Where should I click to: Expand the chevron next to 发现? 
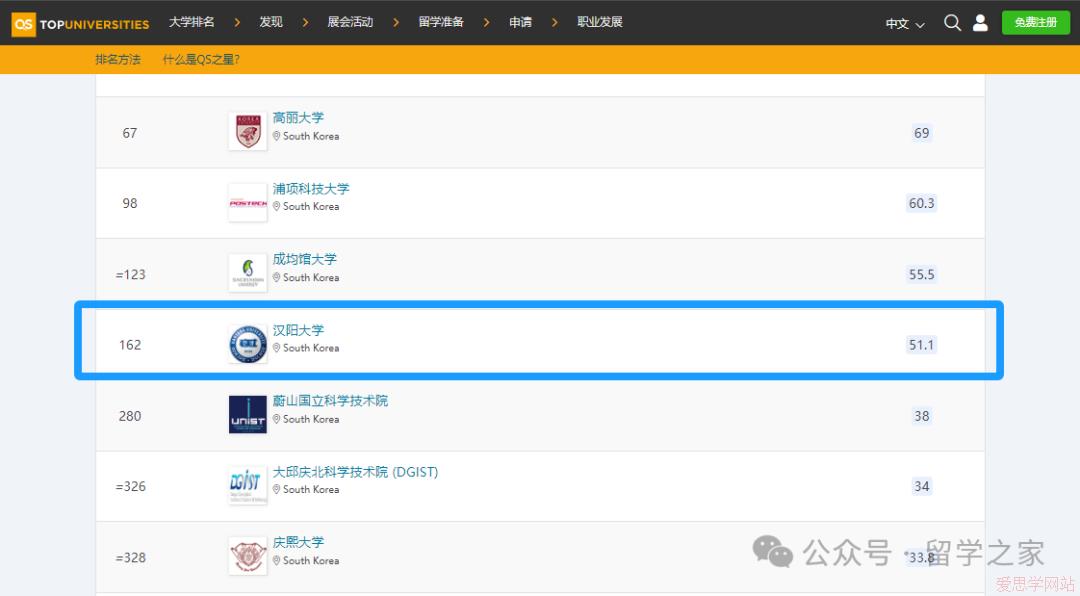tap(305, 23)
